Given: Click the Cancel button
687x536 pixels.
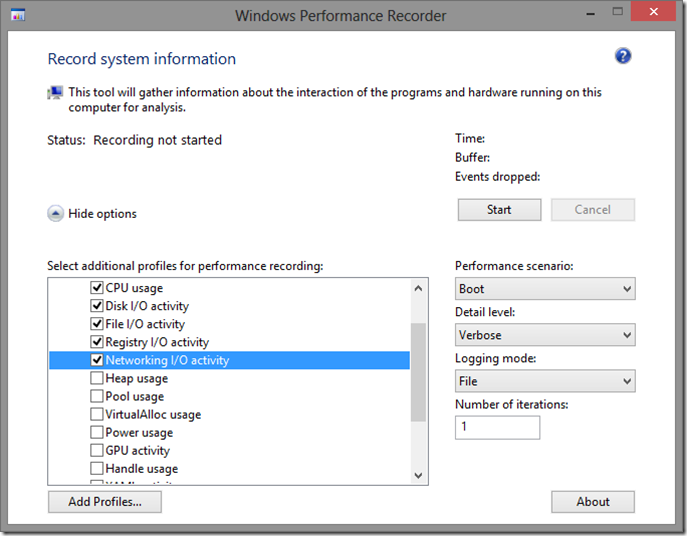Looking at the screenshot, I should point(592,210).
